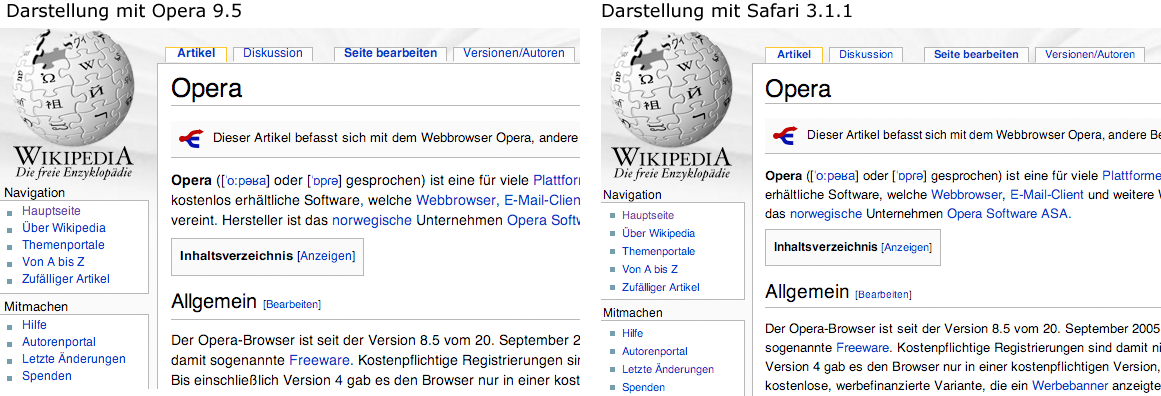Viewport: 1161px width, 396px height.
Task: Follow the Werbebanner link in Safari view
Action: 1070,386
